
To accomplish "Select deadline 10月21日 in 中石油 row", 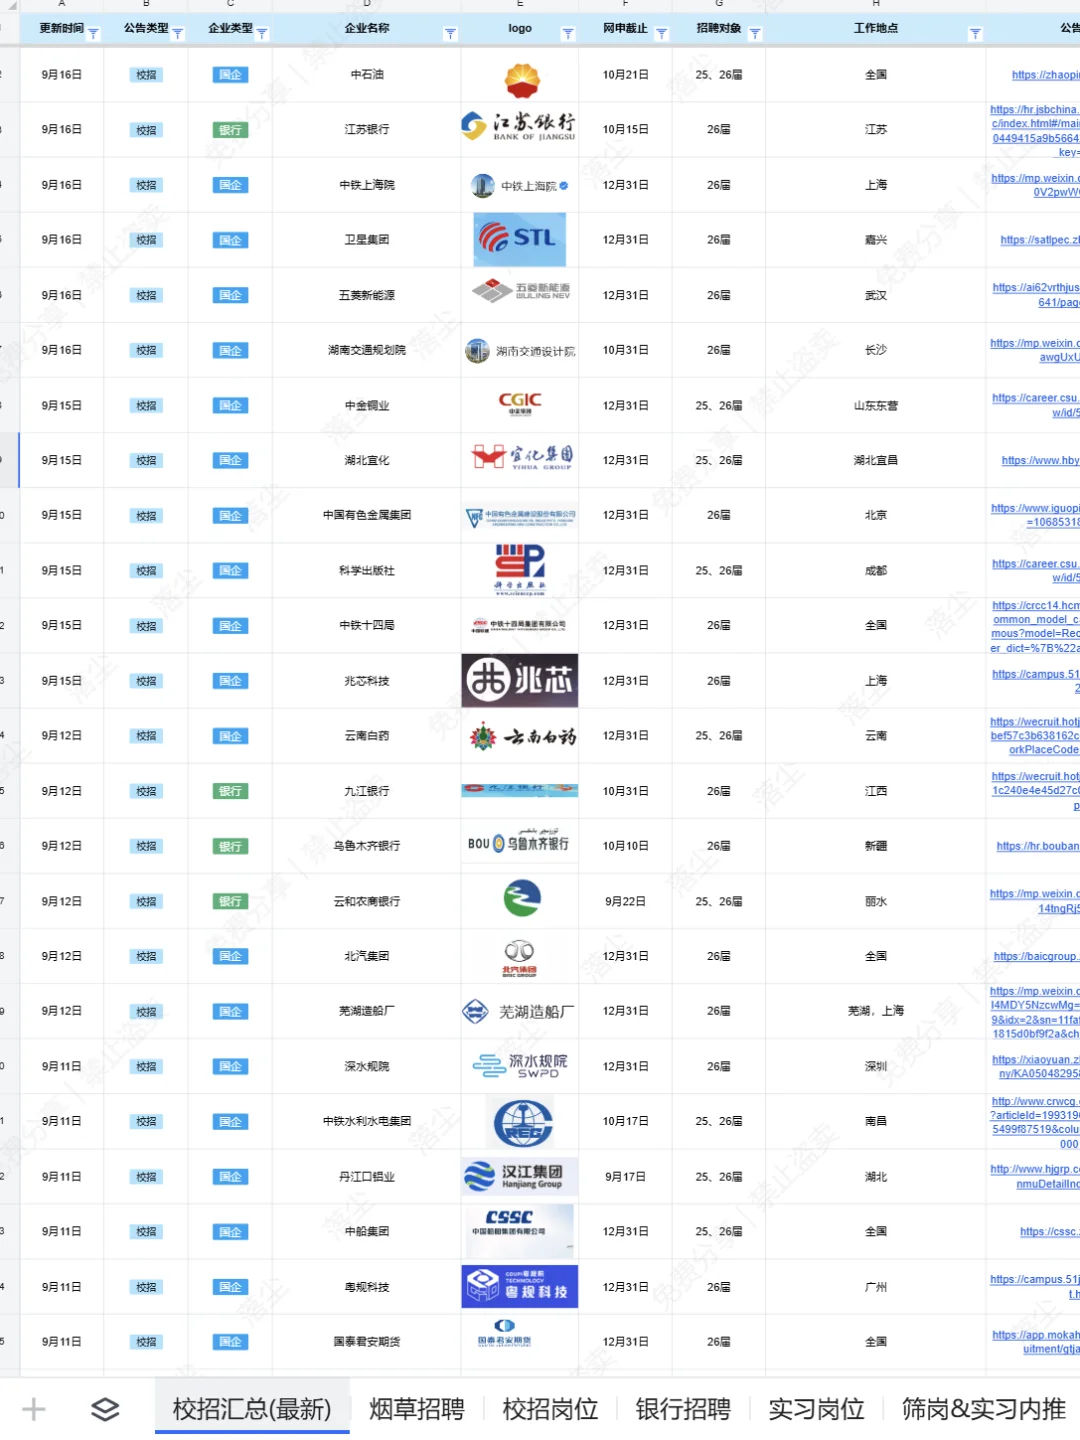I will (626, 75).
